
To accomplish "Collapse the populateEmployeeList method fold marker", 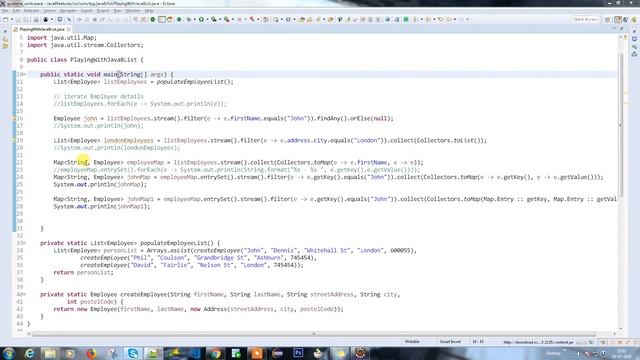I will [x=24, y=243].
